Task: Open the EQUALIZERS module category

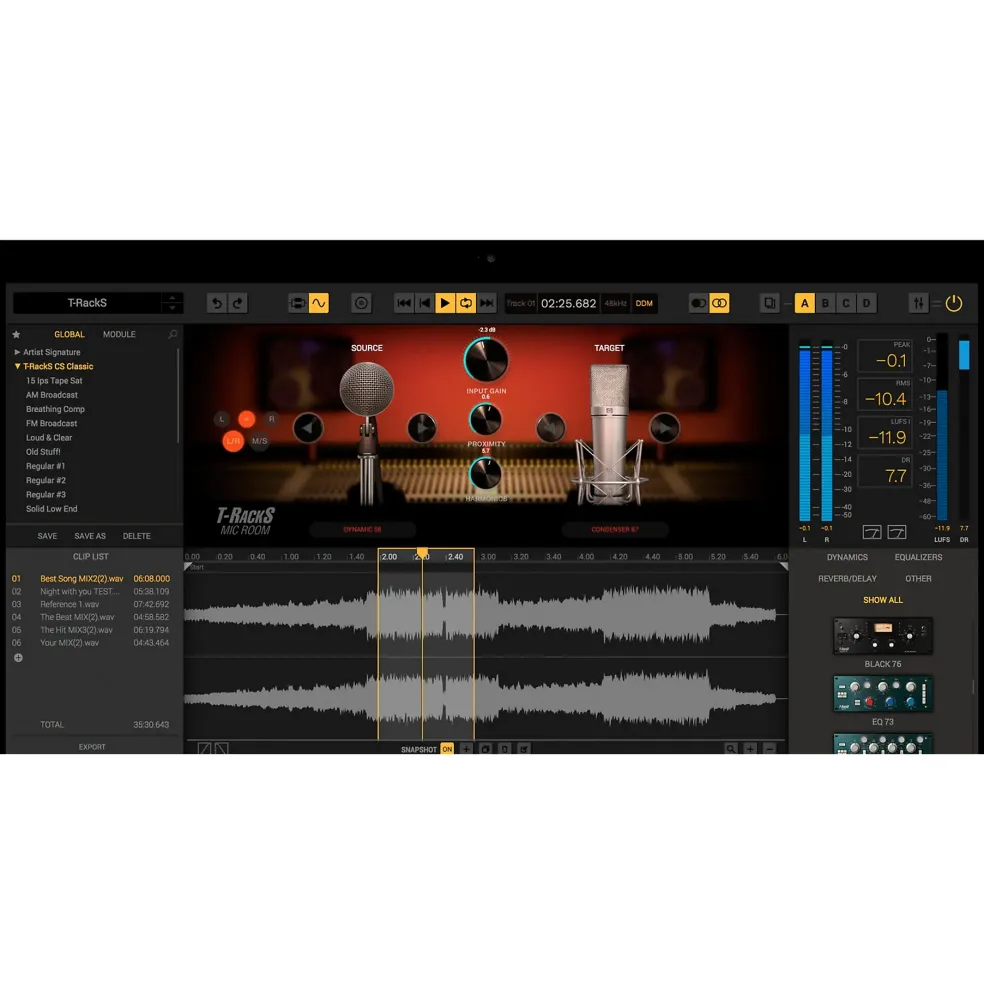Action: pyautogui.click(x=918, y=558)
